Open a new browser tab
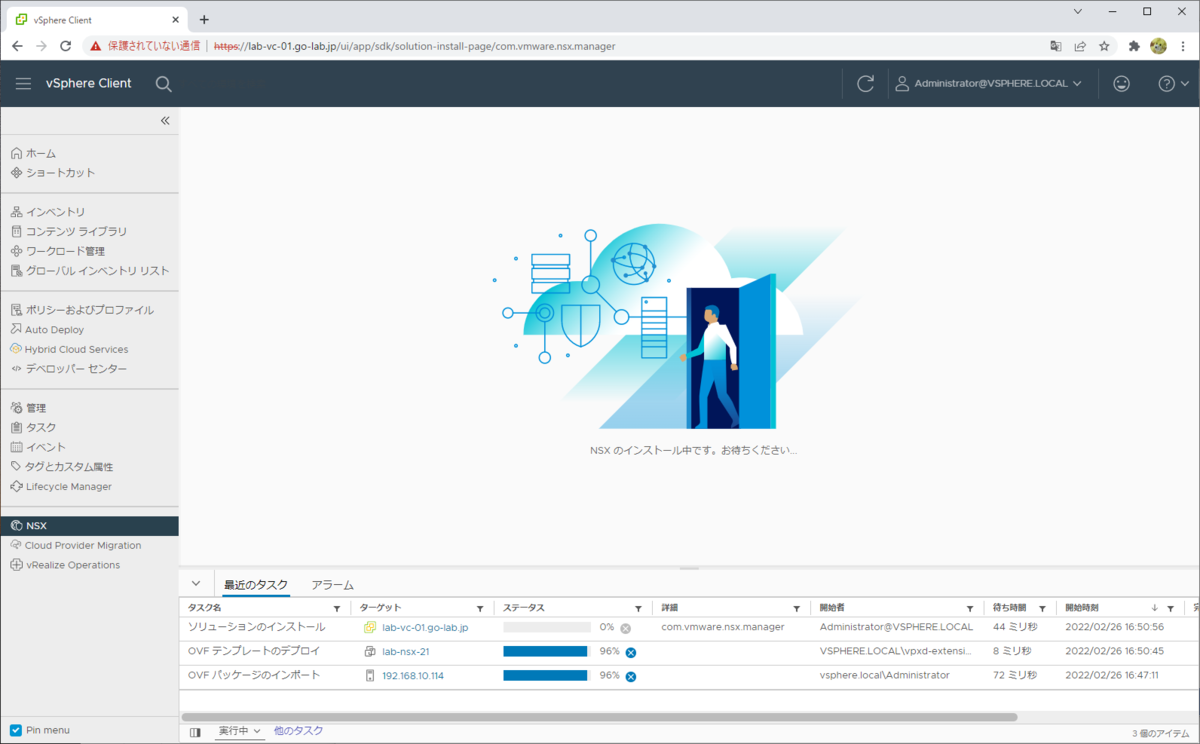This screenshot has width=1200, height=744. pyautogui.click(x=204, y=19)
